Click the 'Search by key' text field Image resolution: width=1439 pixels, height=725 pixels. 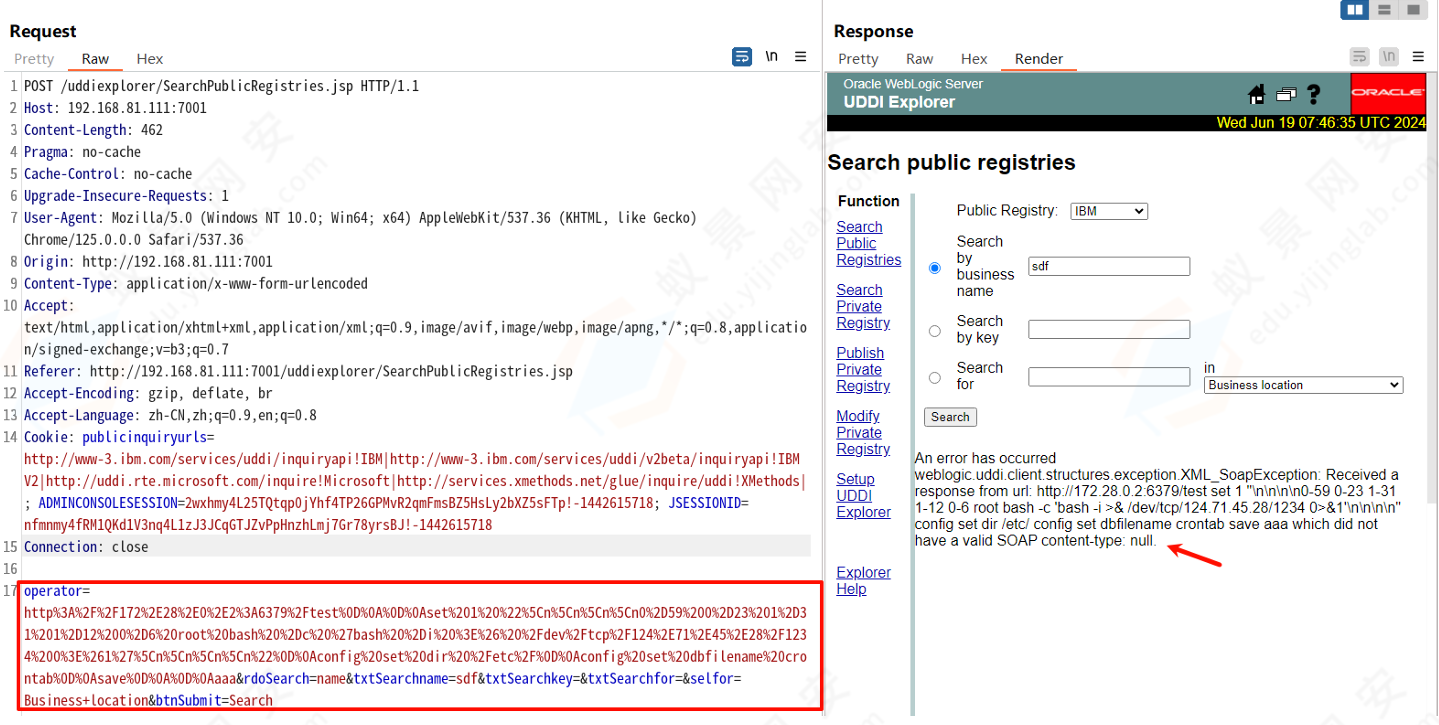click(x=1109, y=329)
